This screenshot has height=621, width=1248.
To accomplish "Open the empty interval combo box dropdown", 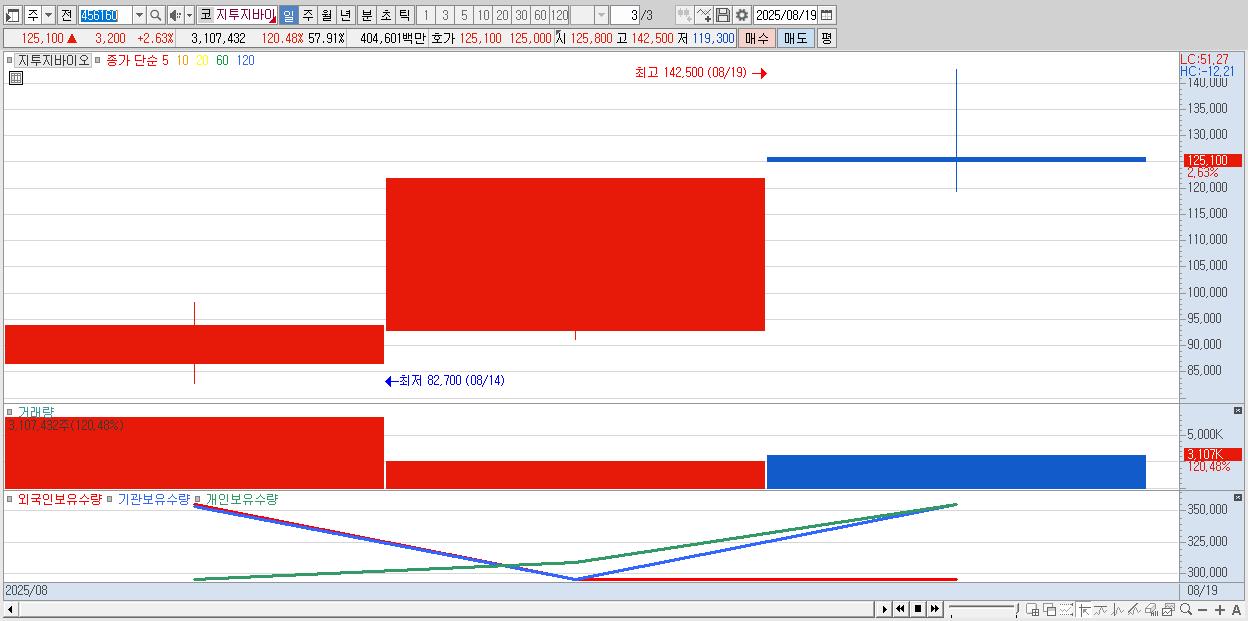I will coord(601,15).
